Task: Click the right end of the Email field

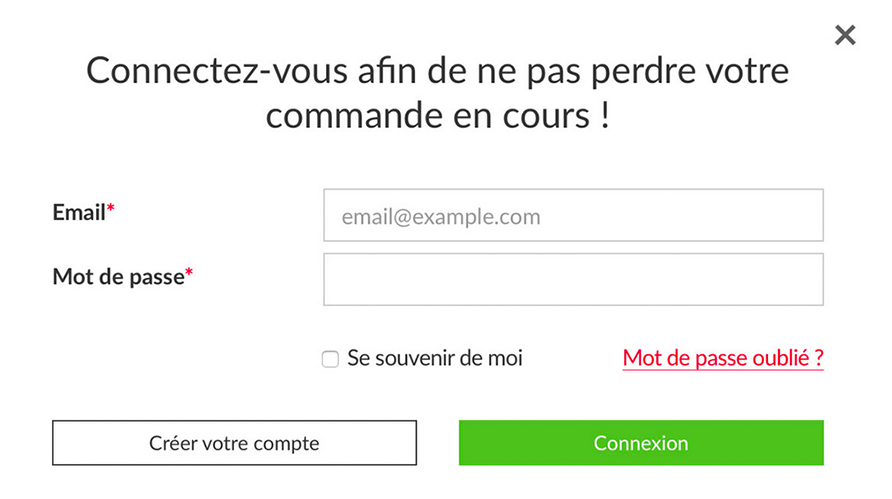Action: click(805, 216)
